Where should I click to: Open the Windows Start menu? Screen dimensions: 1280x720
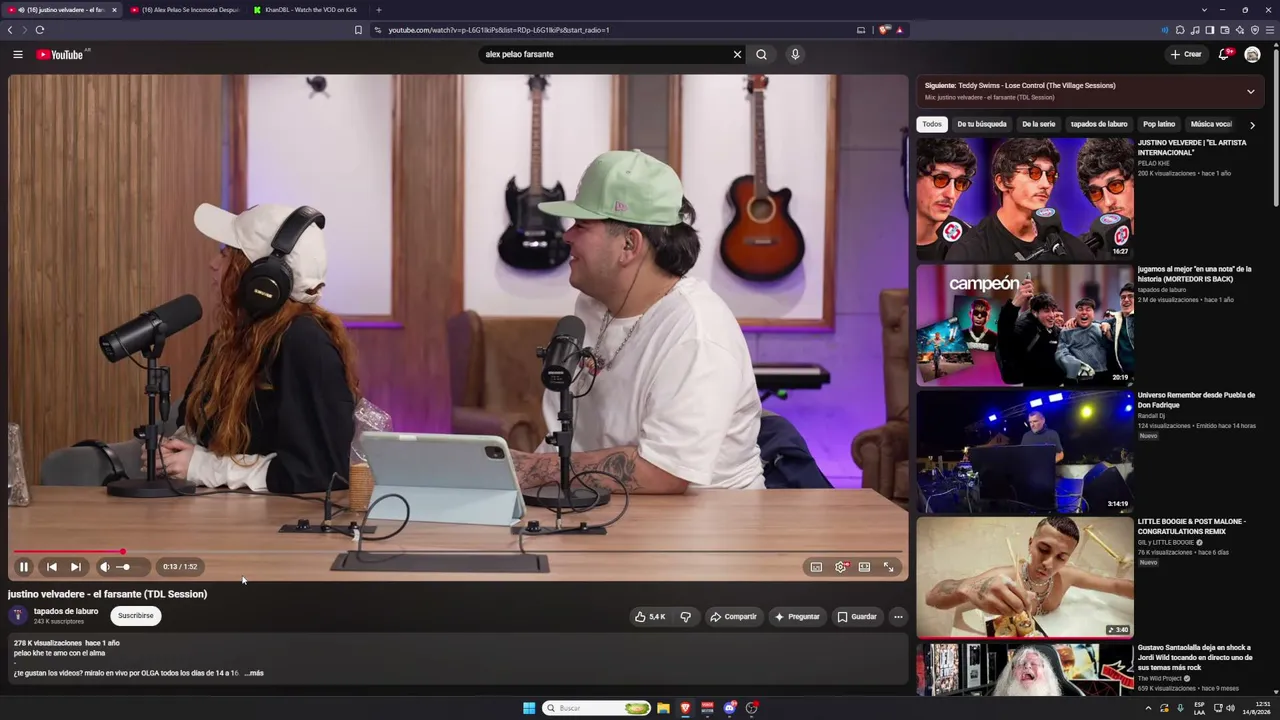pos(529,708)
